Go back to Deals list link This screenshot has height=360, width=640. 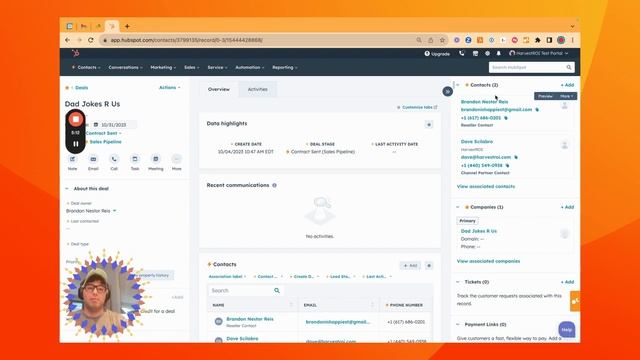[x=81, y=88]
